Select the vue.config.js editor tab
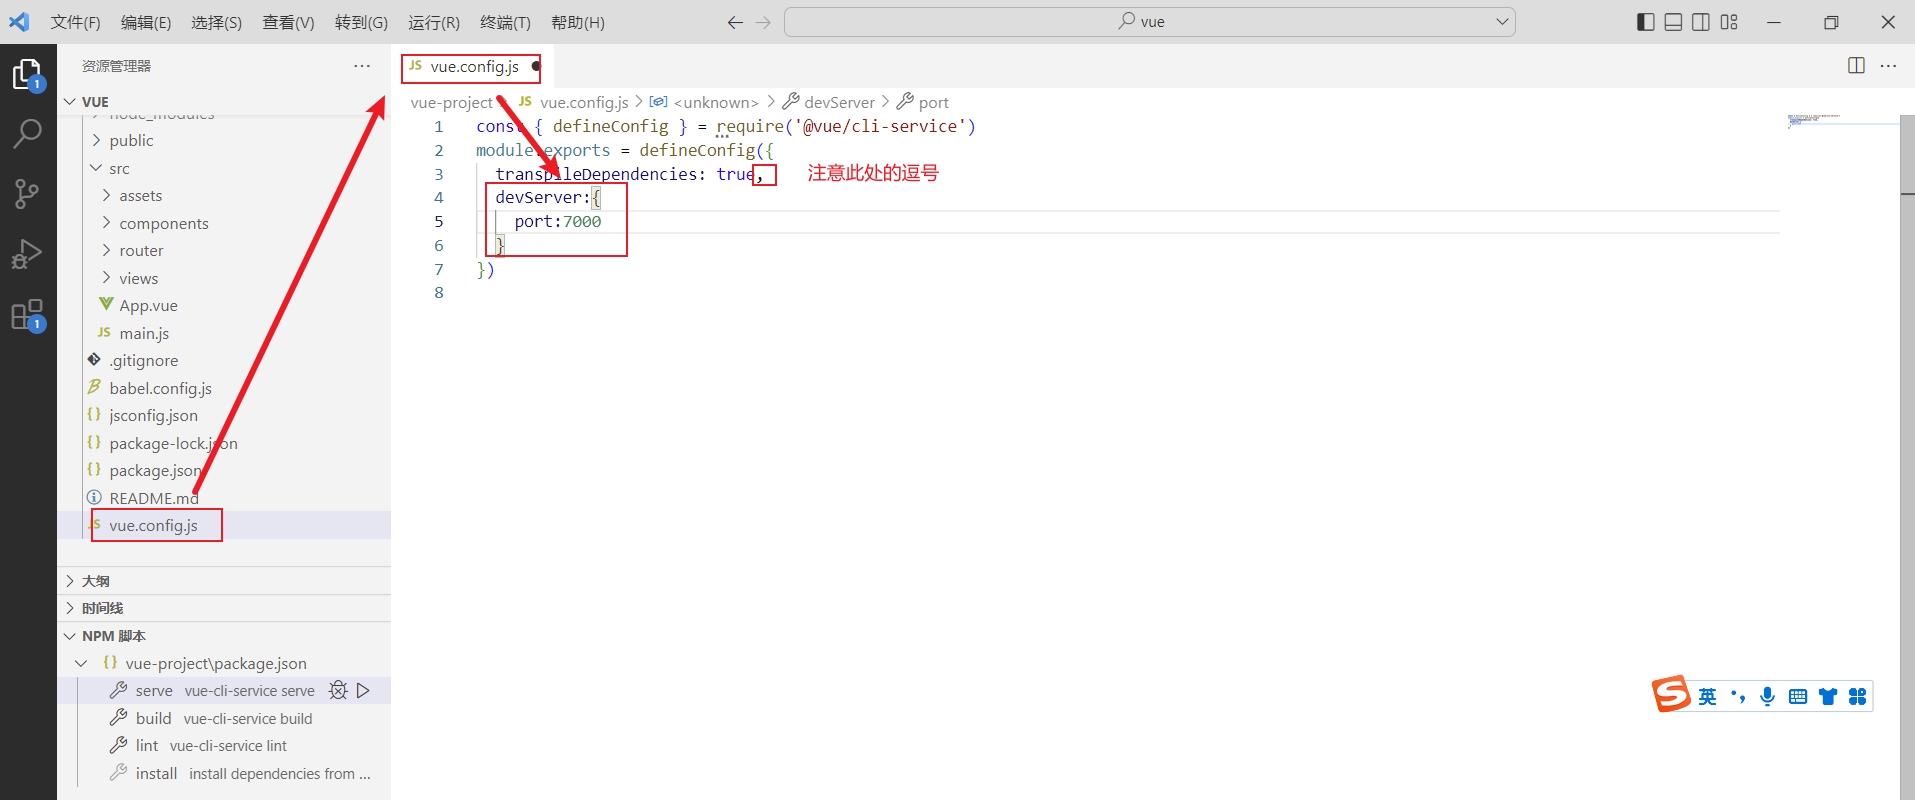Screen dimensions: 1915x800 [x=473, y=67]
